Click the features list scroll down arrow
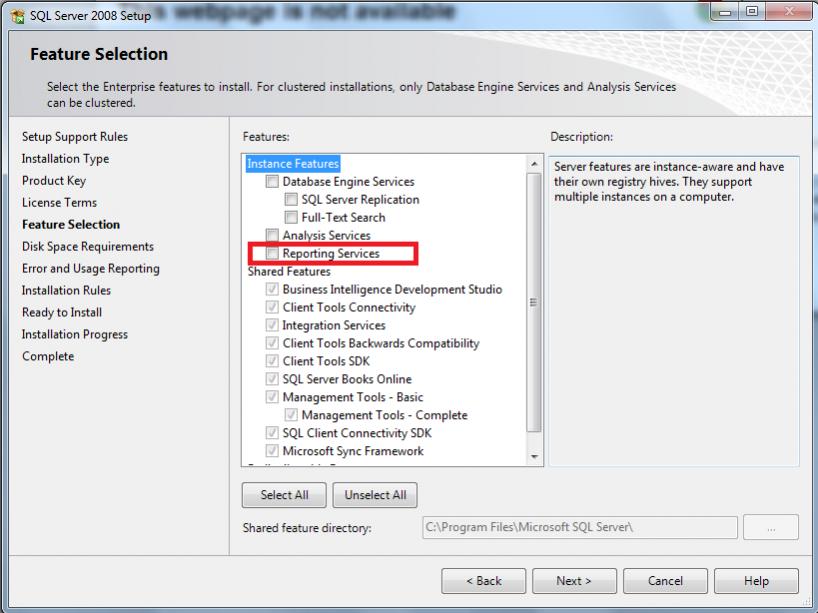818x613 pixels. [534, 457]
